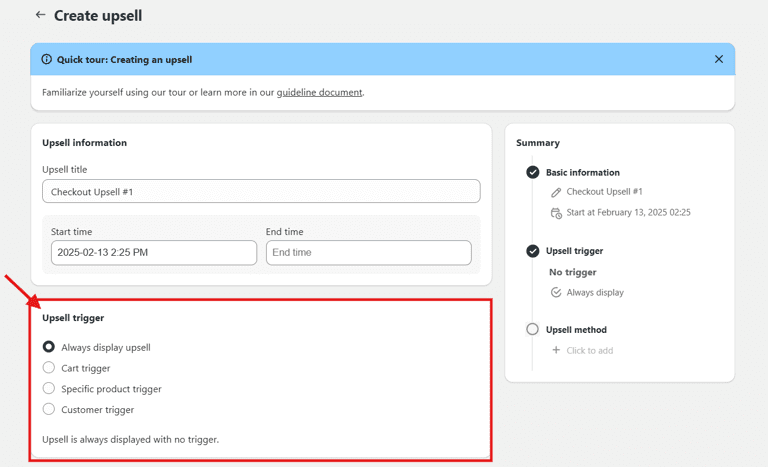Open the Start time date field
This screenshot has height=467, width=768.
(154, 253)
